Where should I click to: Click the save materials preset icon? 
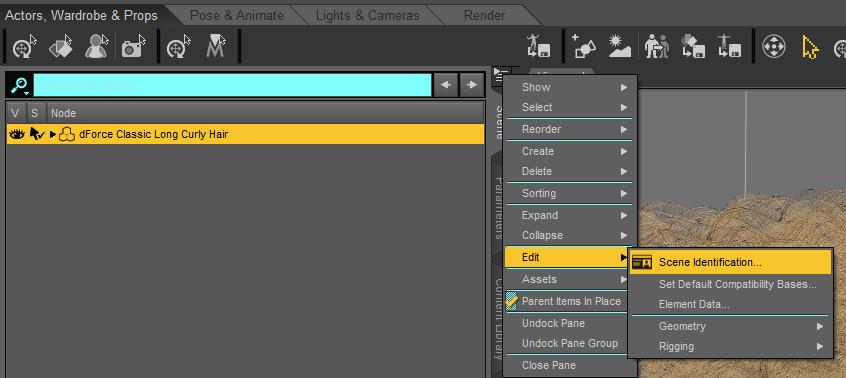click(692, 47)
